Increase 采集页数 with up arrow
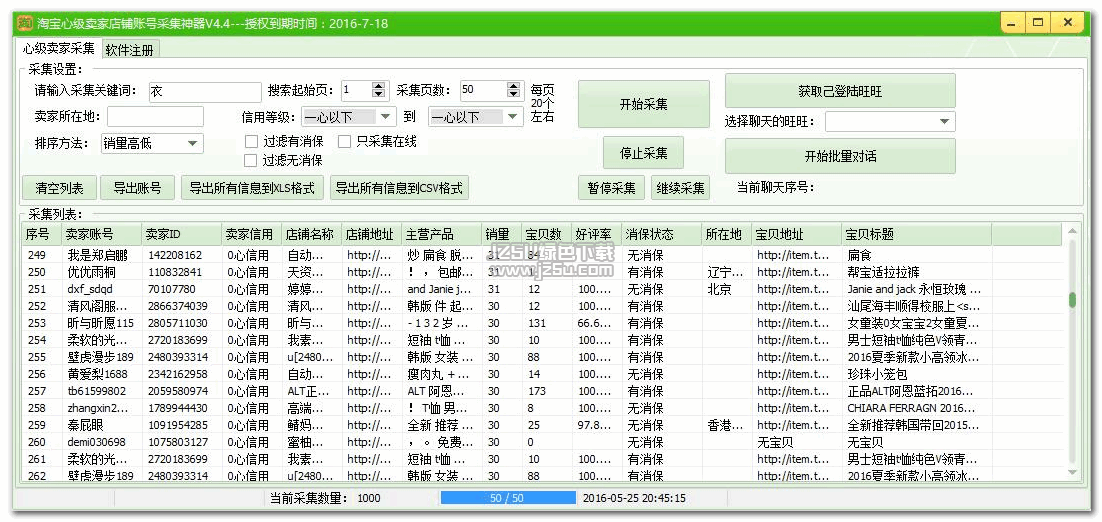Screen dimensions: 1102x522 [x=515, y=86]
